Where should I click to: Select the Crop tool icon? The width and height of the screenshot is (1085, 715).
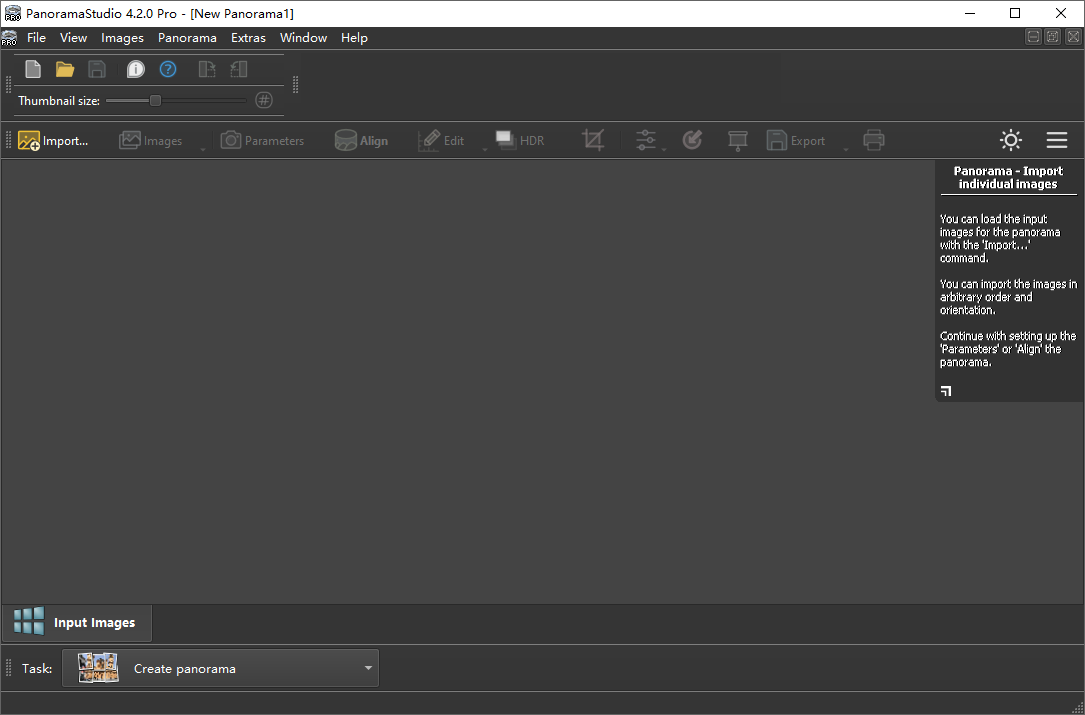(x=593, y=141)
